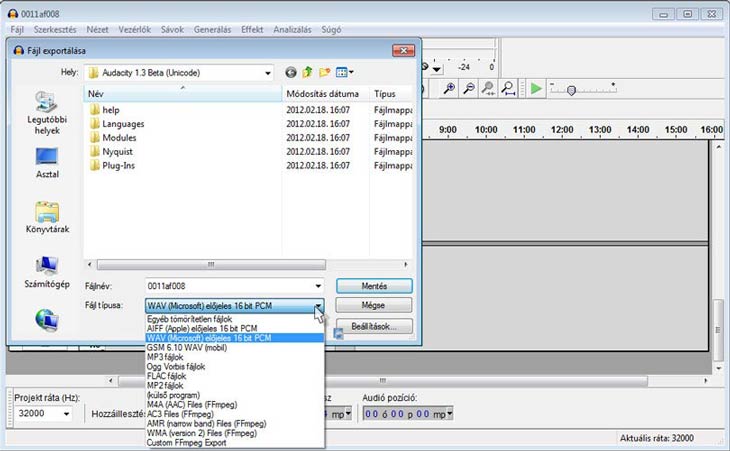Click the back navigation arrow in dialog
This screenshot has height=451, width=730.
click(x=291, y=72)
